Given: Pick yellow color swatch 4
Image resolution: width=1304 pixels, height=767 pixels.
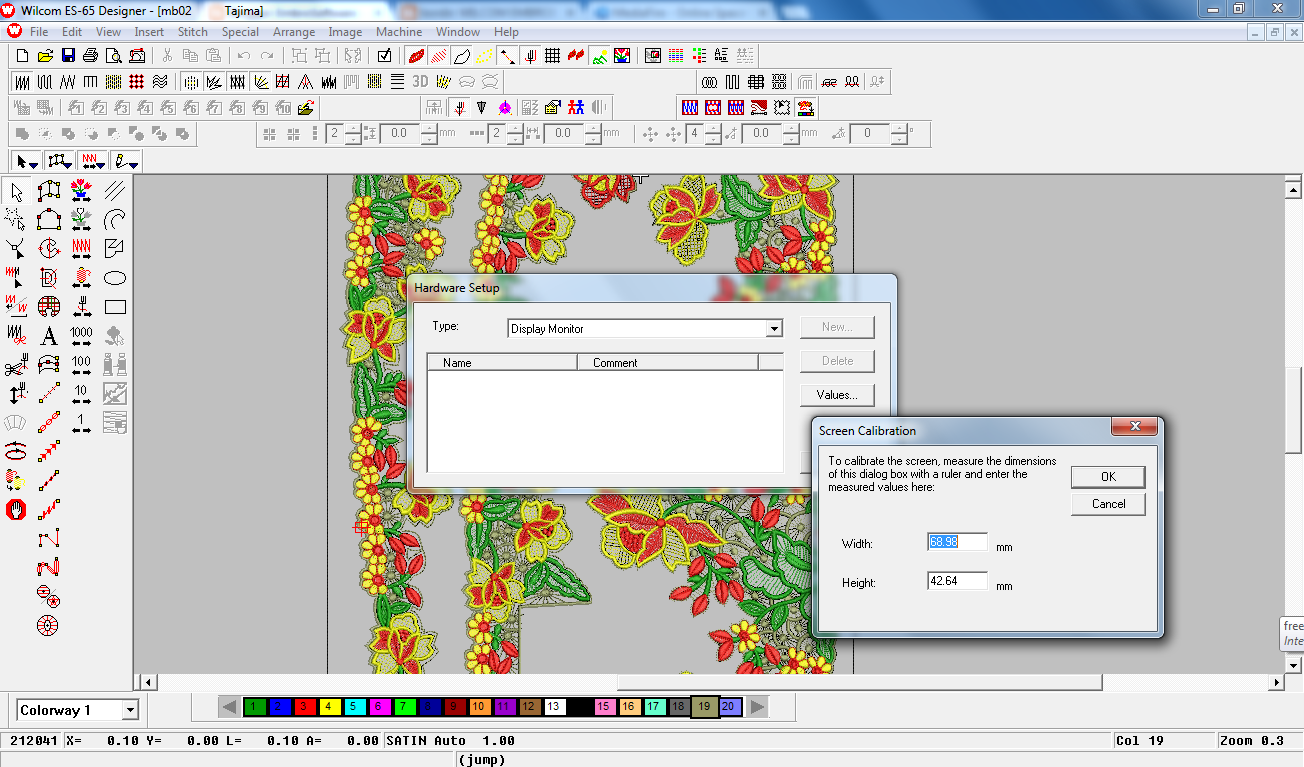Looking at the screenshot, I should 330,707.
